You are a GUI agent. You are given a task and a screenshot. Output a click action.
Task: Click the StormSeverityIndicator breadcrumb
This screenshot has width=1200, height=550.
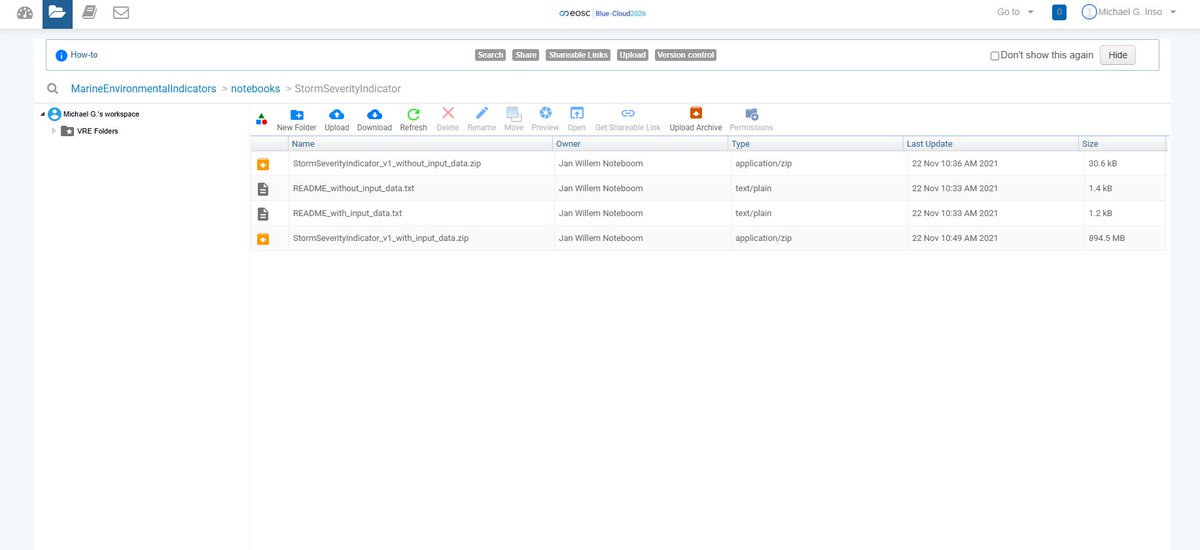[347, 89]
